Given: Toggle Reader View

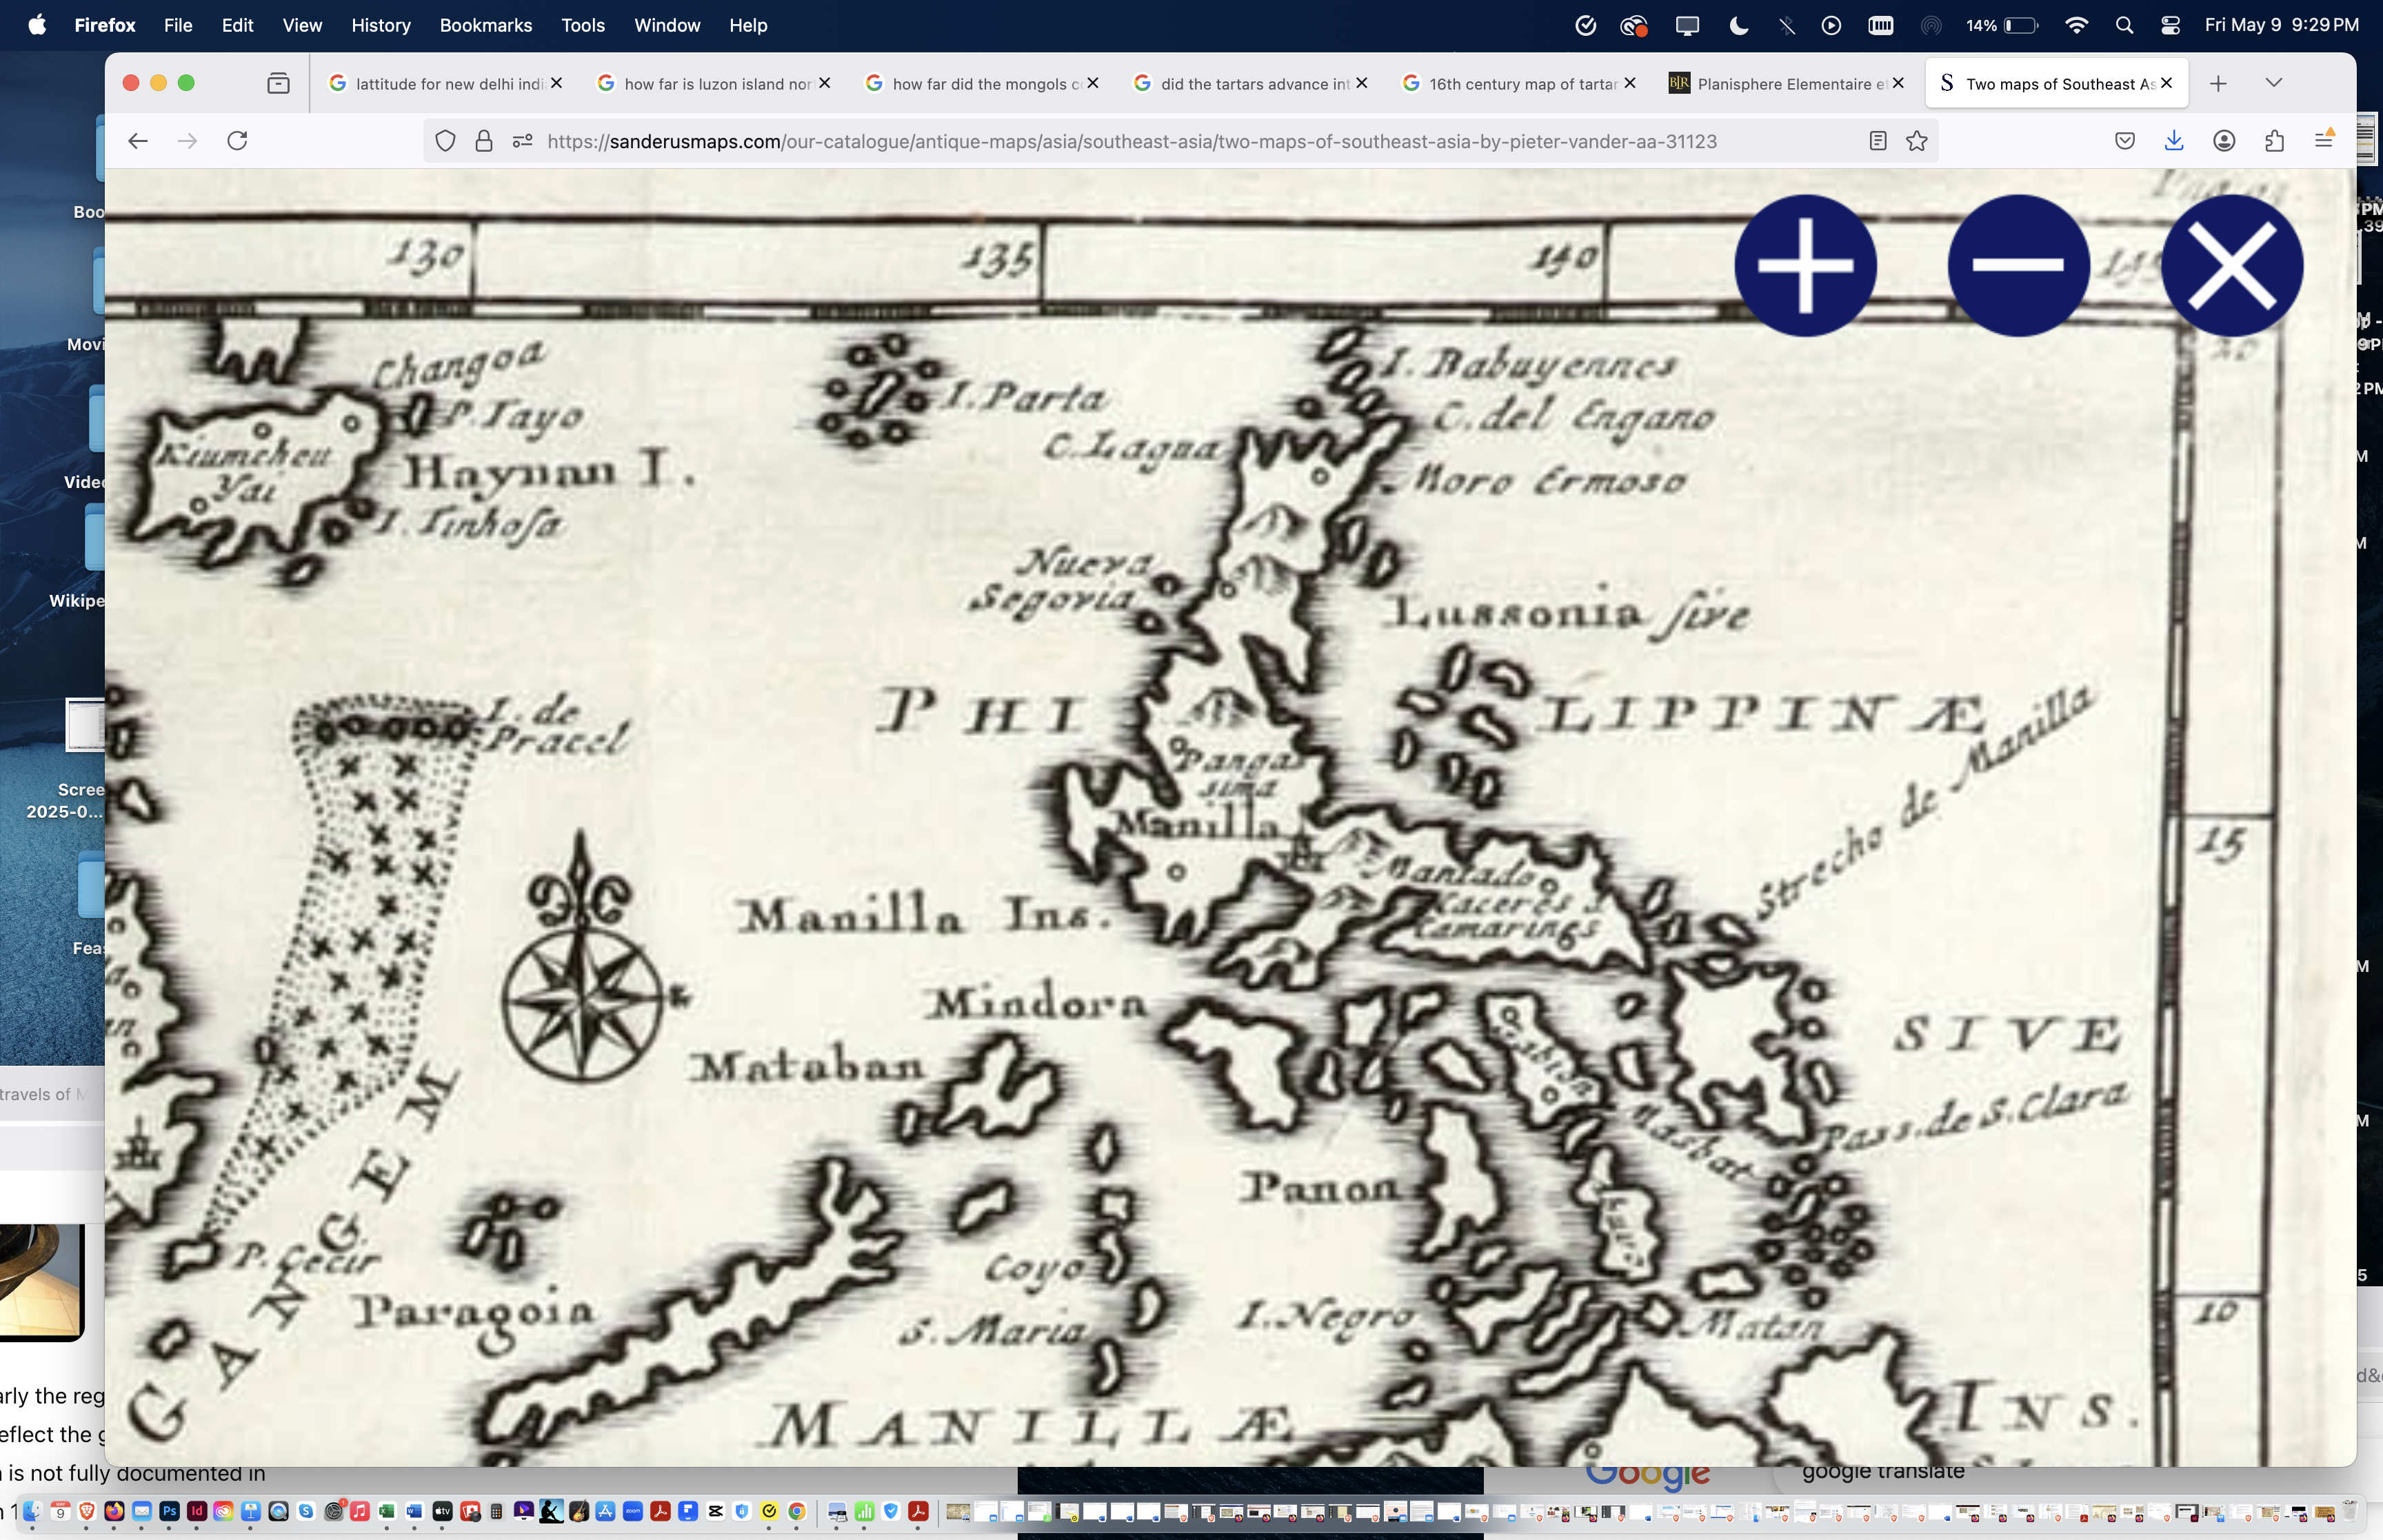Looking at the screenshot, I should coord(1877,141).
